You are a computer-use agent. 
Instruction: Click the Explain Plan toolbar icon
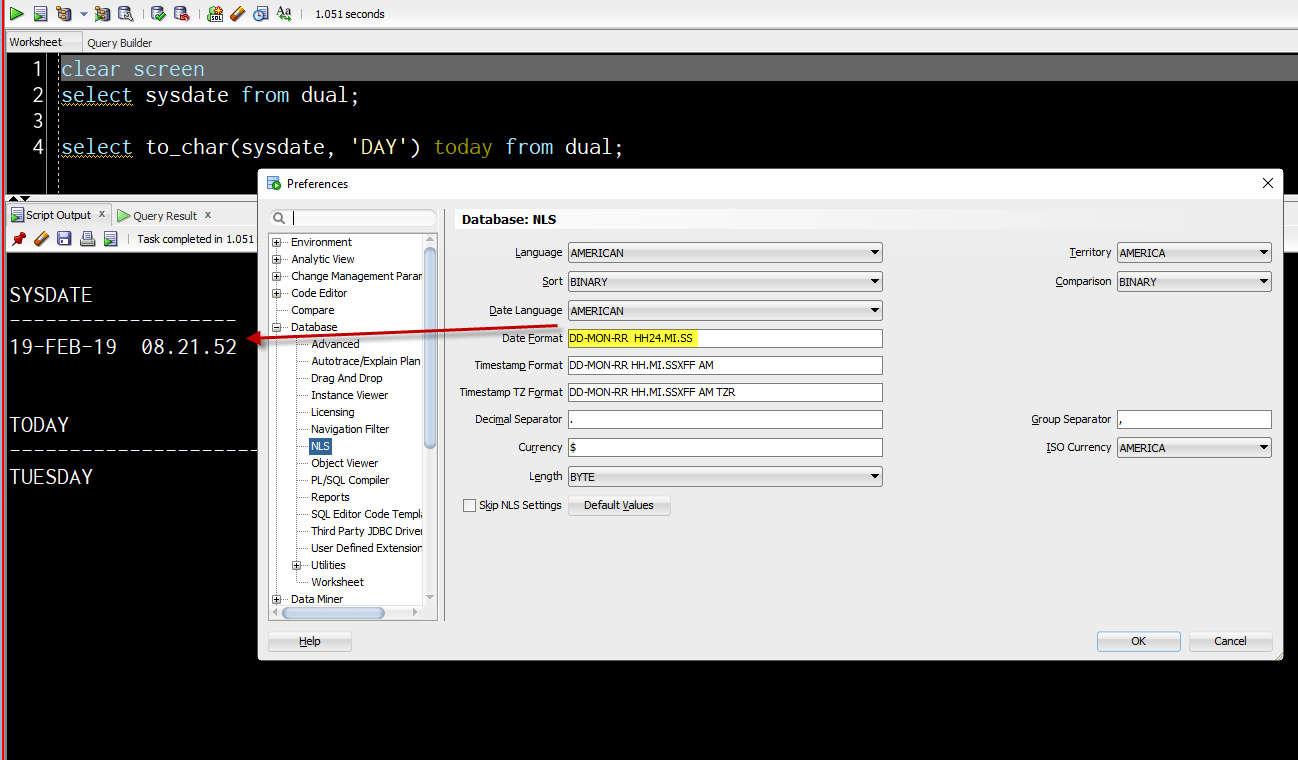pos(64,14)
